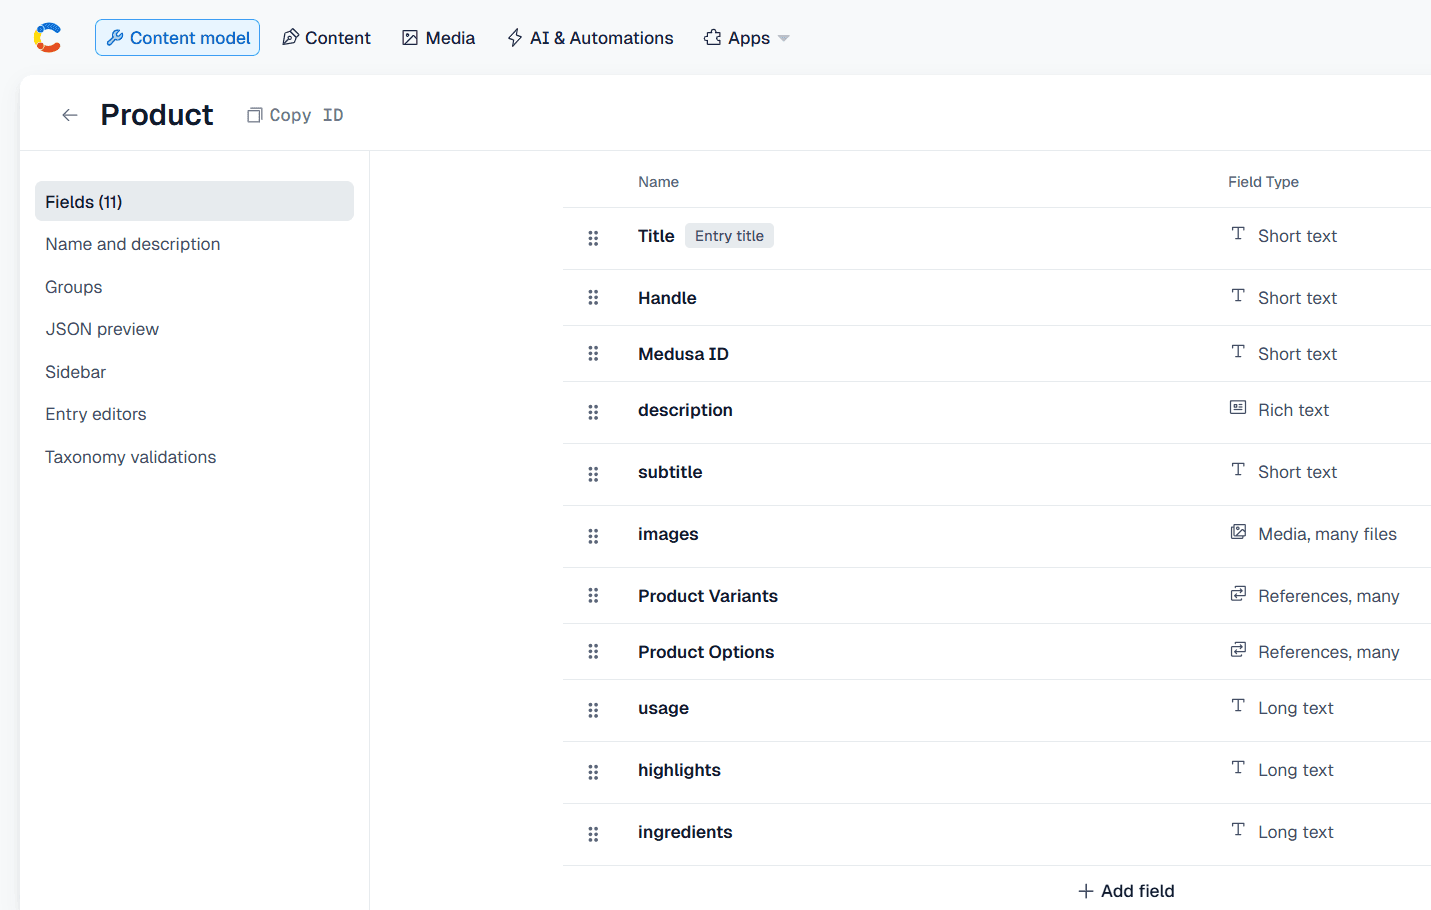Select Entry editors in left panel

[96, 414]
